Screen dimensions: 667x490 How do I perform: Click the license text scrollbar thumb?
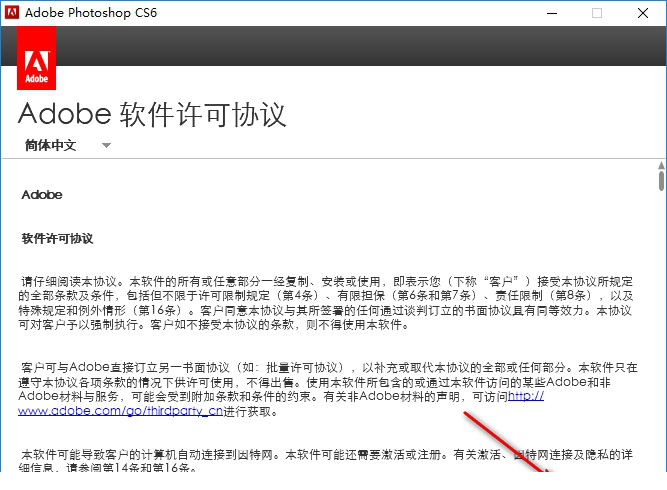661,181
